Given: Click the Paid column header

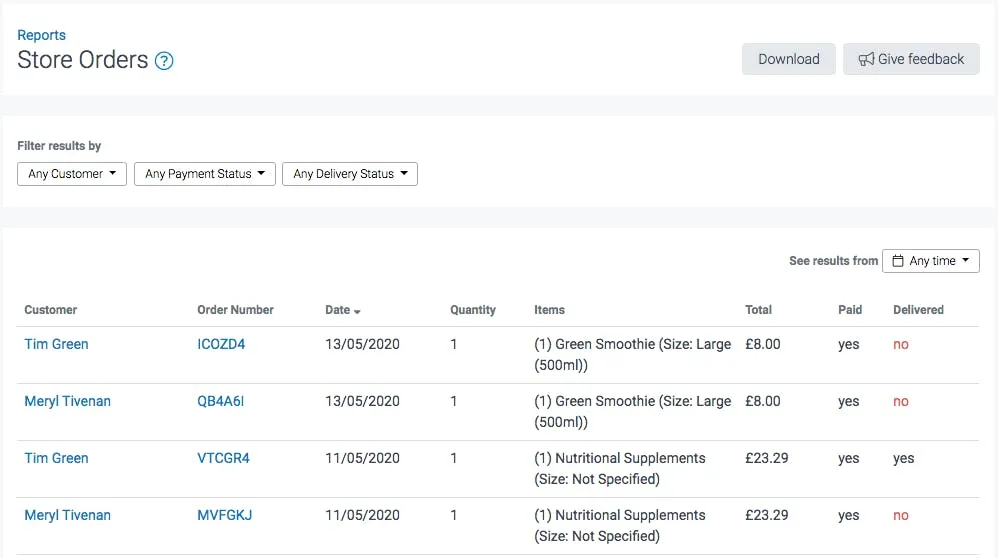Looking at the screenshot, I should click(850, 310).
